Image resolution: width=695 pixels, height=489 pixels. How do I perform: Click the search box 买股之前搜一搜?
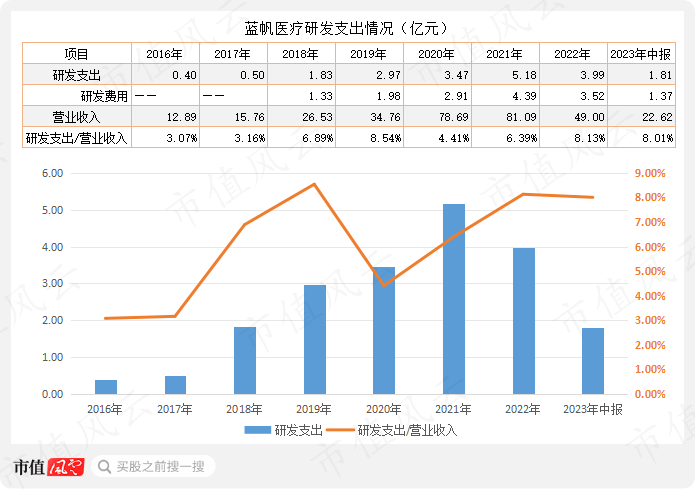(x=153, y=466)
